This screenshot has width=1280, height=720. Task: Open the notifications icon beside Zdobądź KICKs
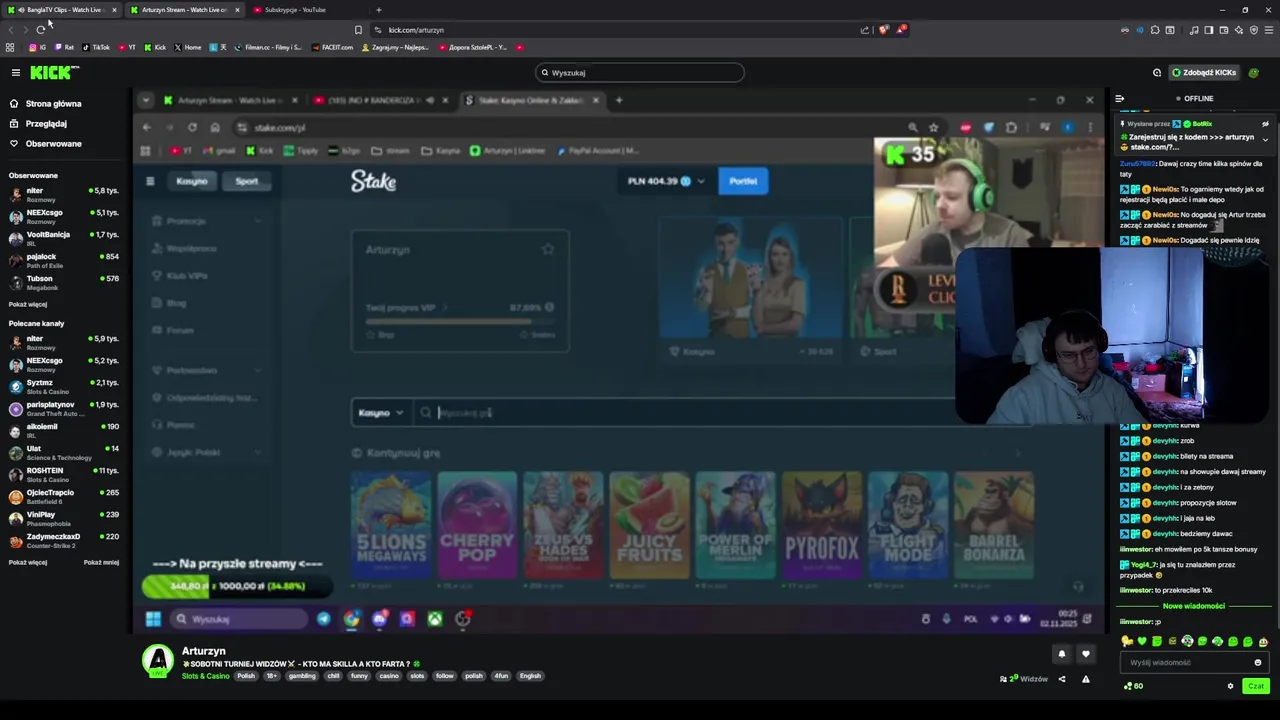click(1157, 72)
